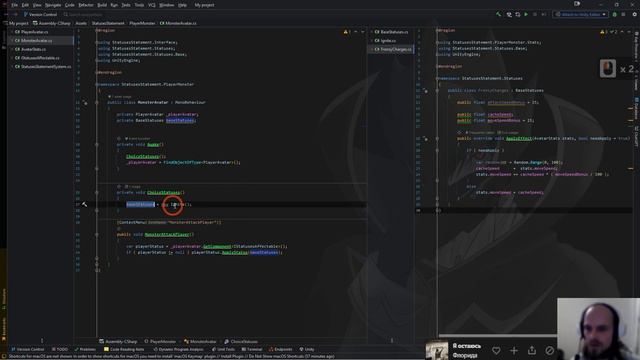Click the plus add icon in overlay
Image resolution: width=640 pixels, height=360 pixels.
coord(514,350)
